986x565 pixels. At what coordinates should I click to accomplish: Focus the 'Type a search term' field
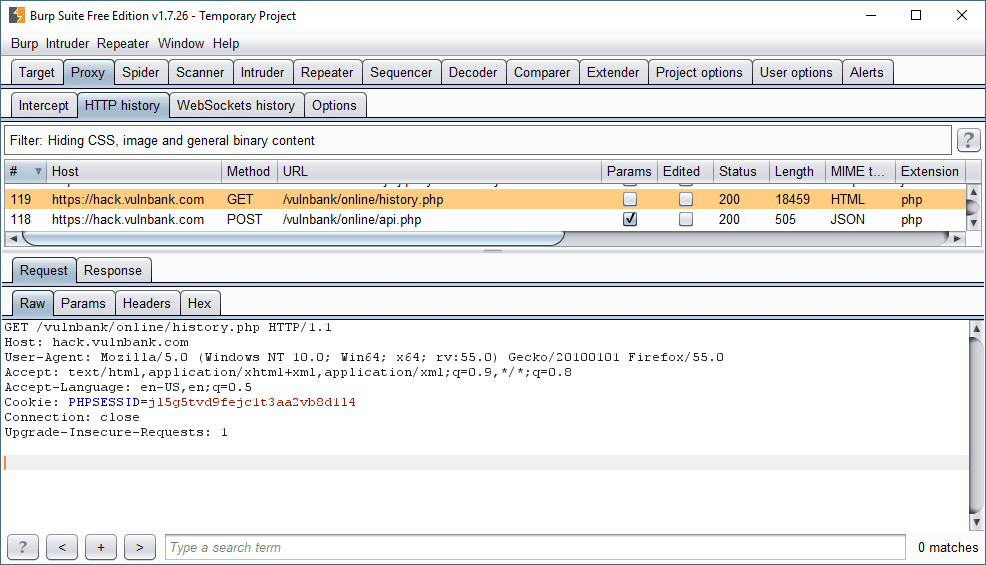coord(535,547)
